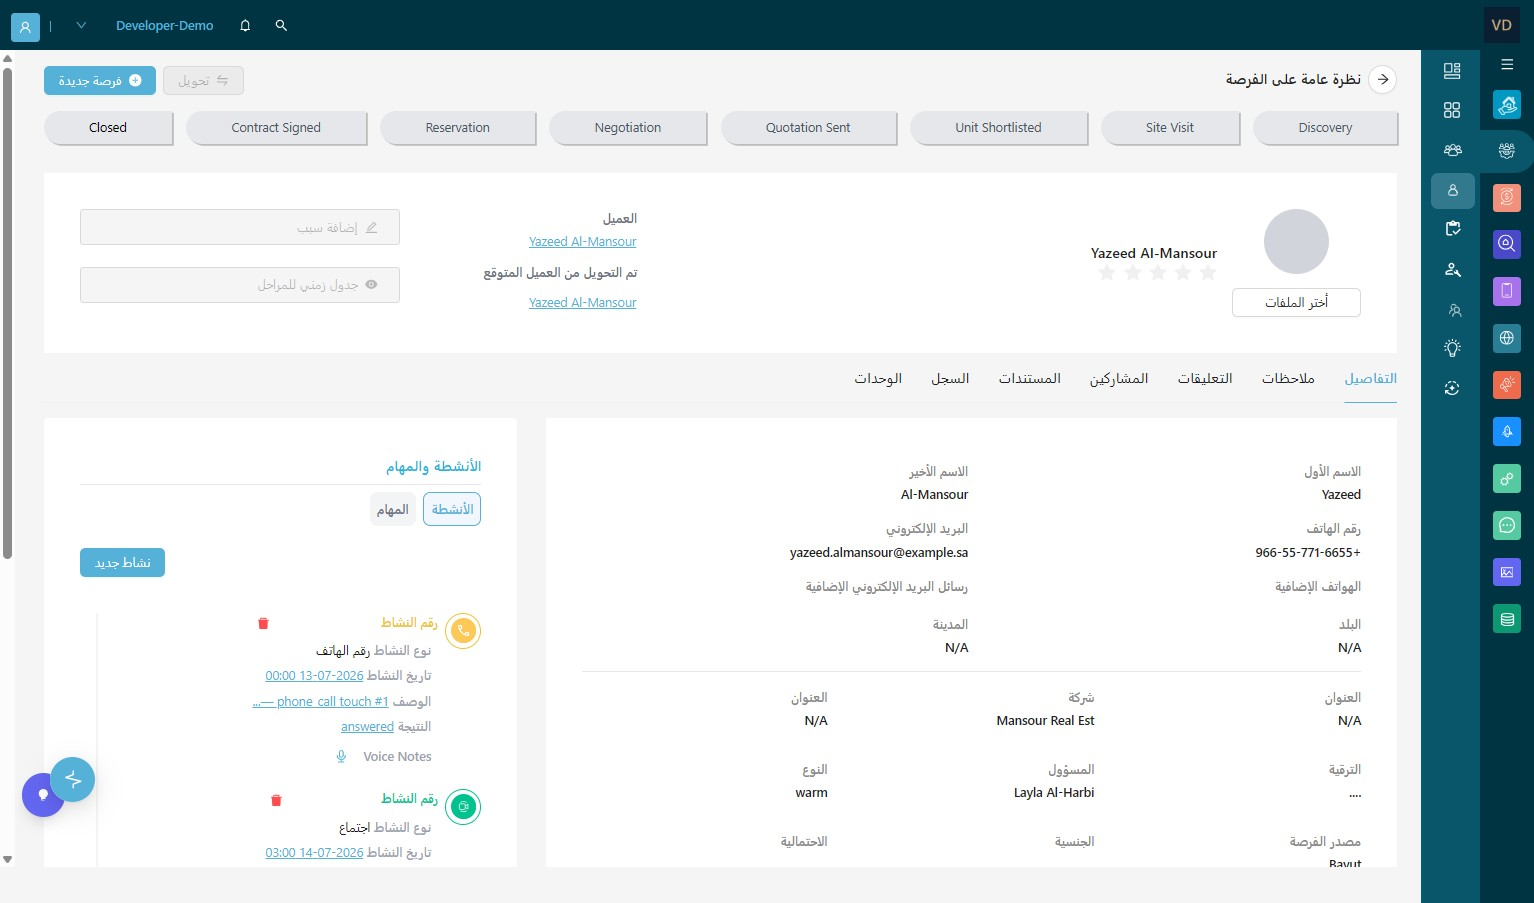Set stage to Reservation

pos(458,128)
